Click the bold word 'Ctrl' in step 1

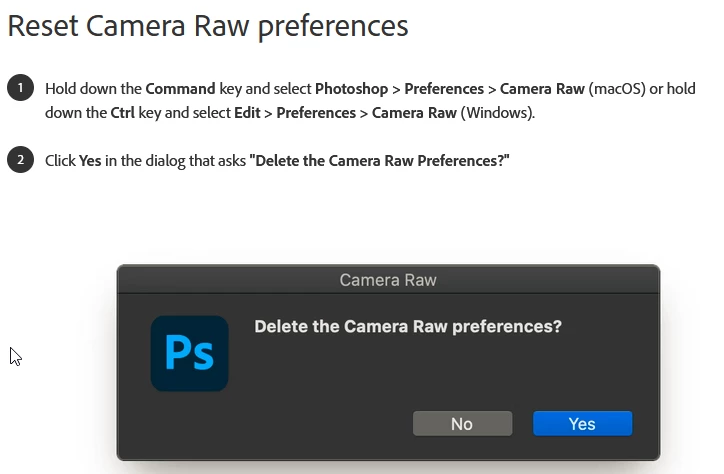click(123, 113)
